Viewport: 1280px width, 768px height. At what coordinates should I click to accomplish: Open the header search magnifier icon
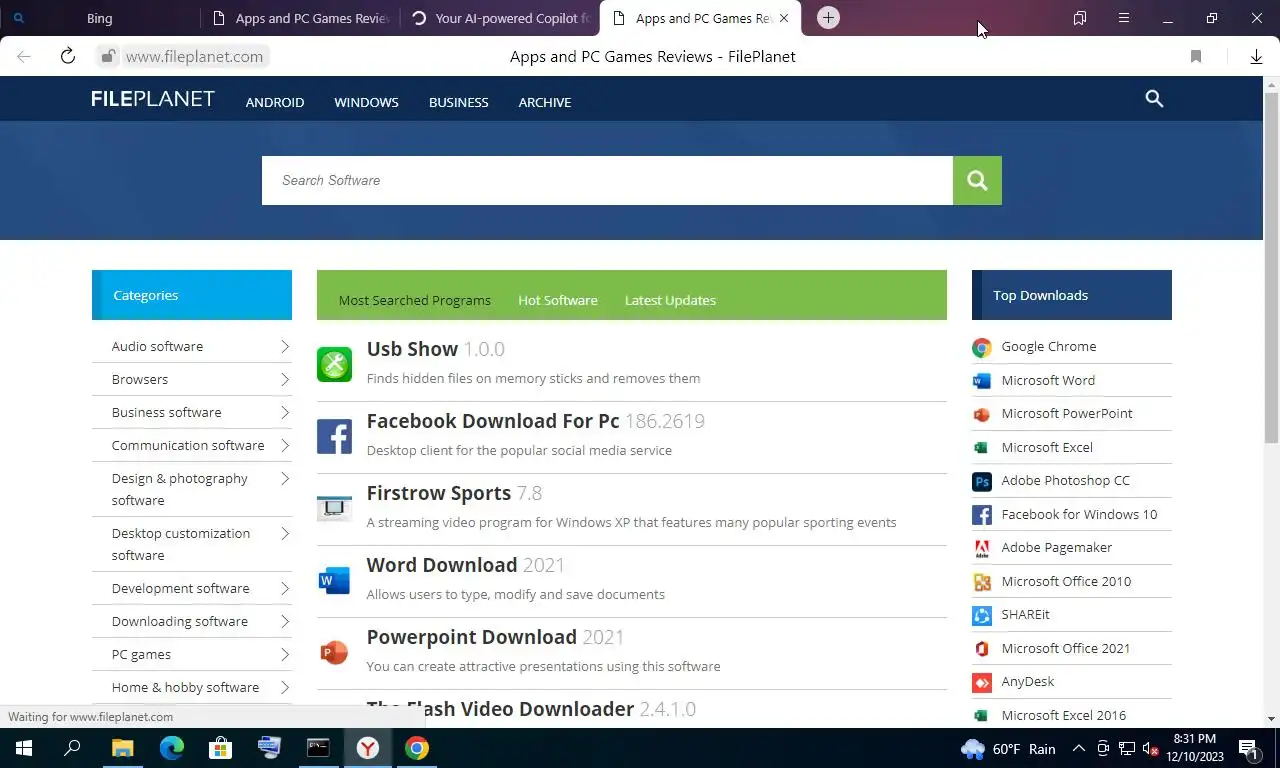pos(1154,98)
